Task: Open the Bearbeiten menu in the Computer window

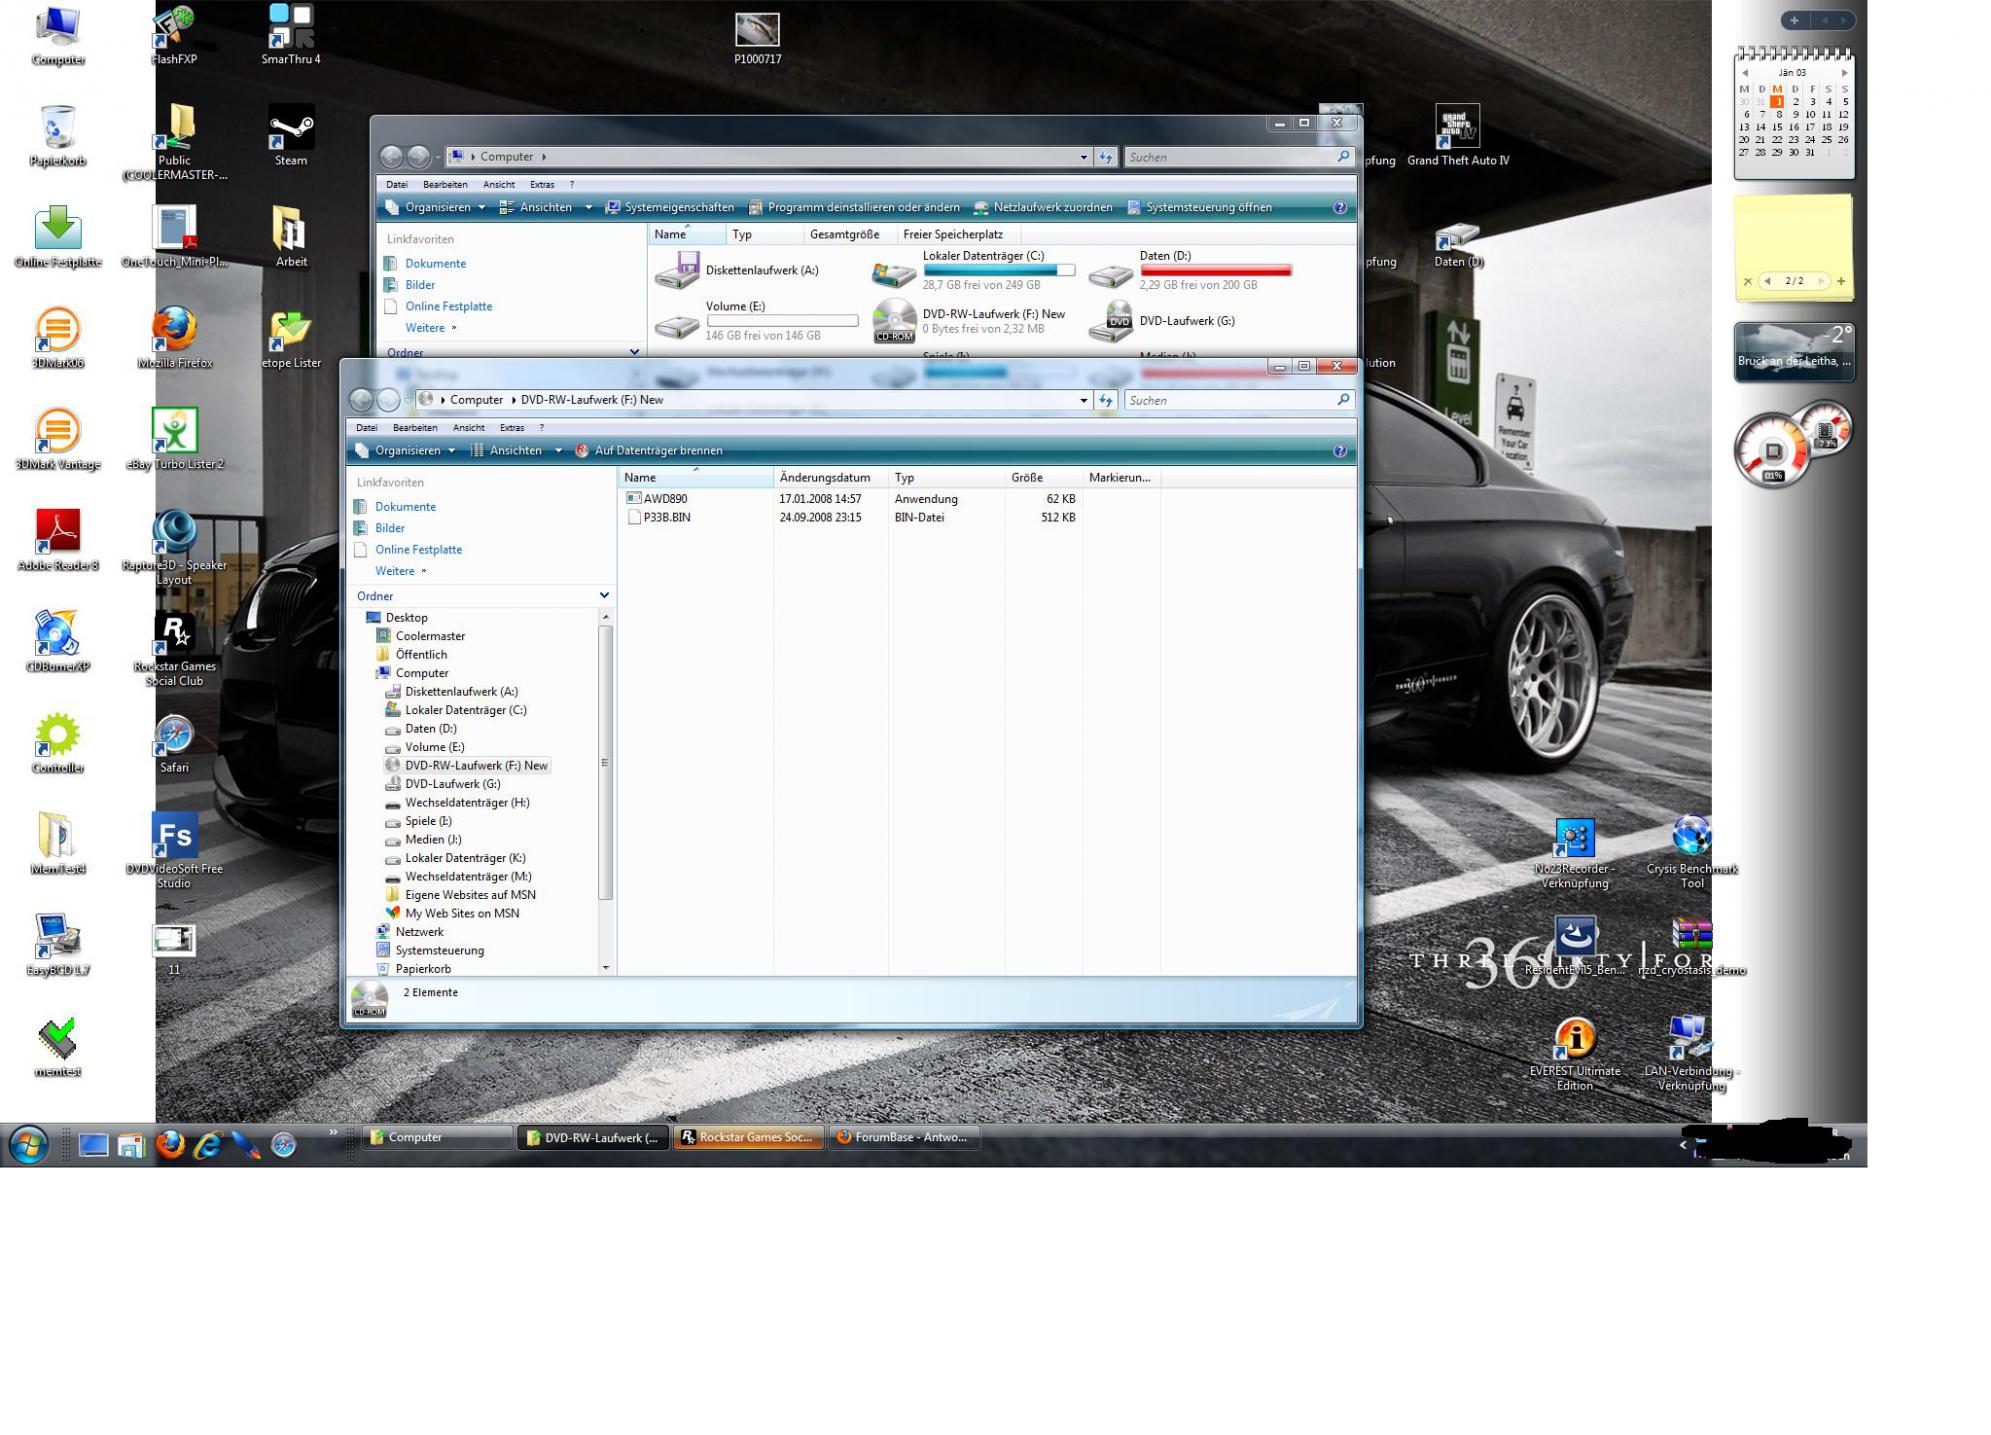Action: click(x=445, y=185)
